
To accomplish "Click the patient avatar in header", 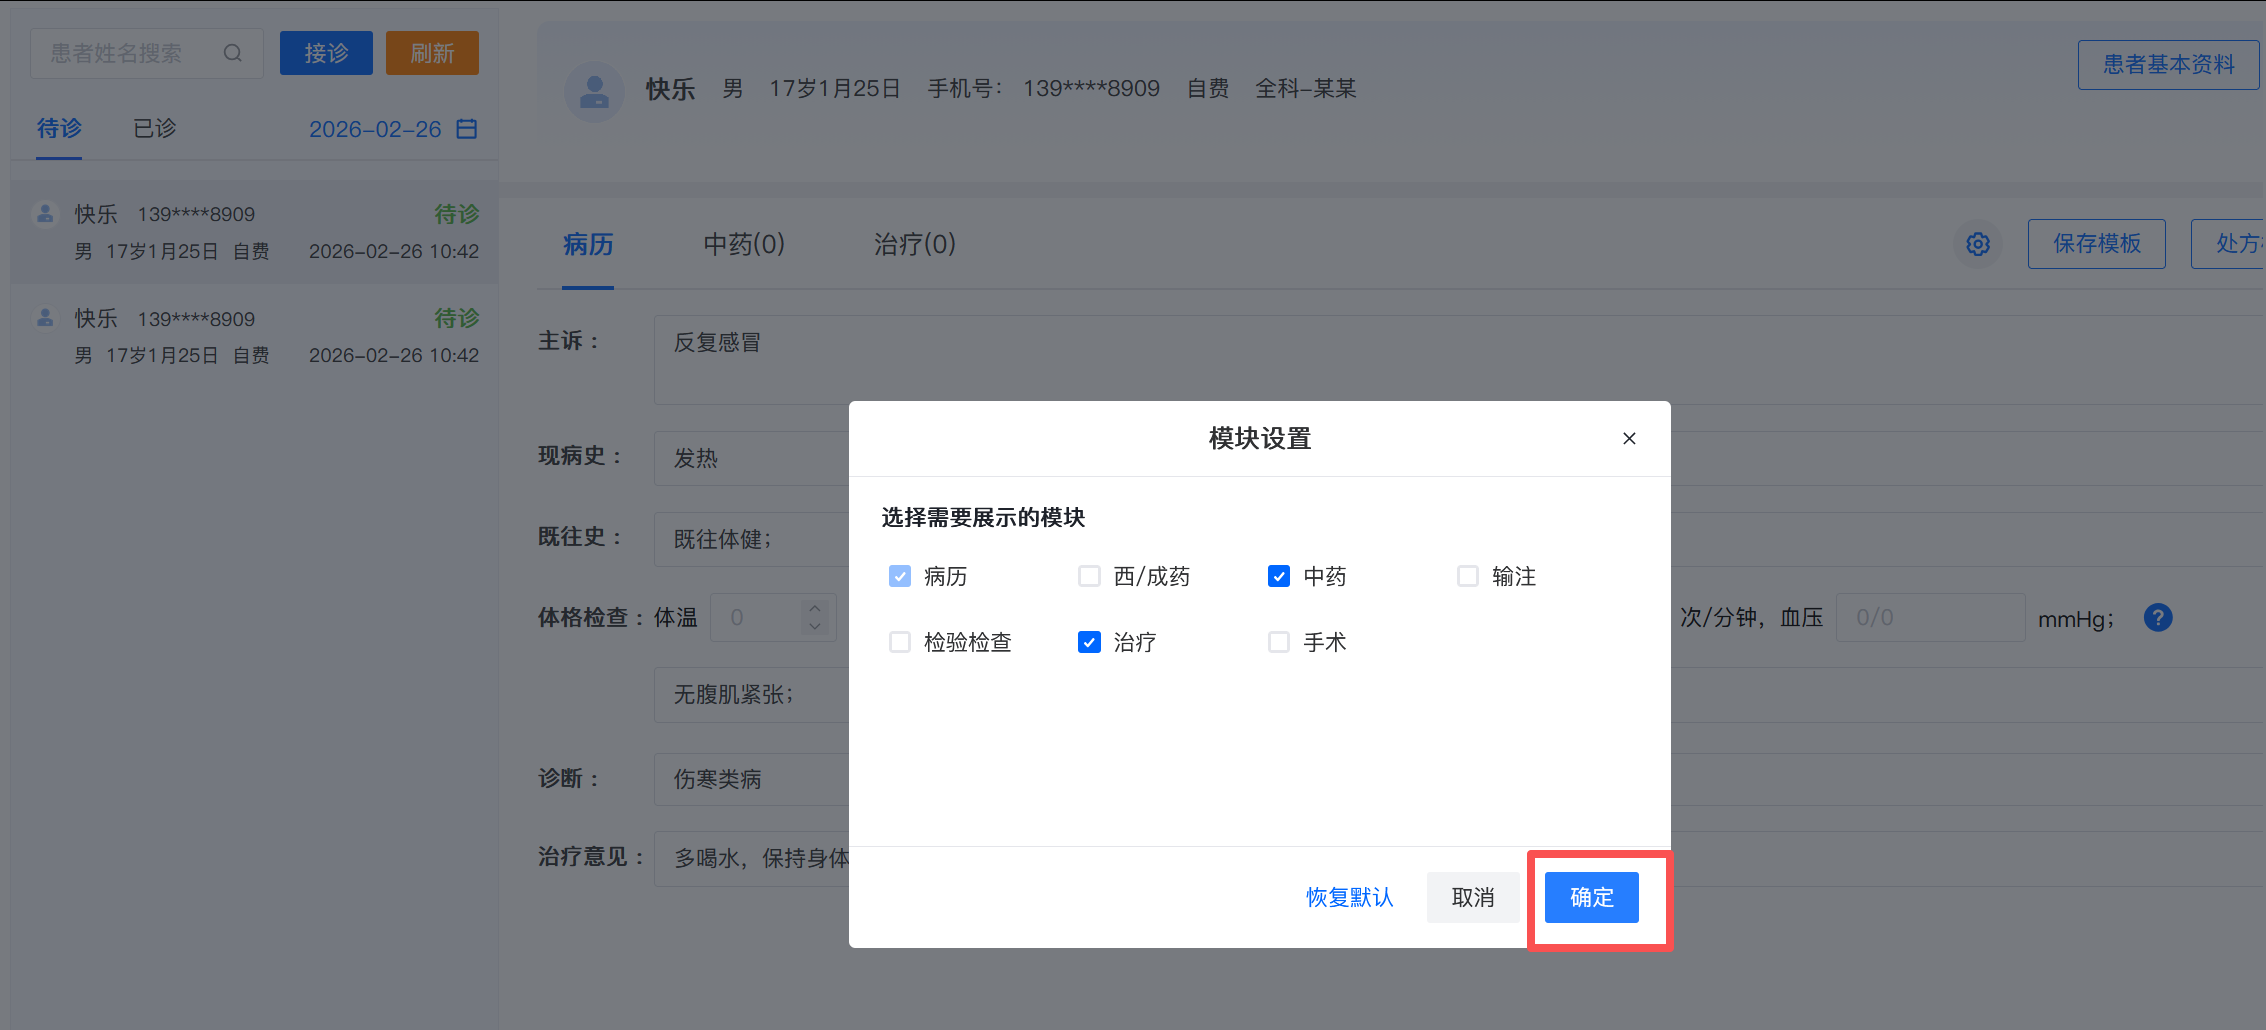I will [594, 91].
